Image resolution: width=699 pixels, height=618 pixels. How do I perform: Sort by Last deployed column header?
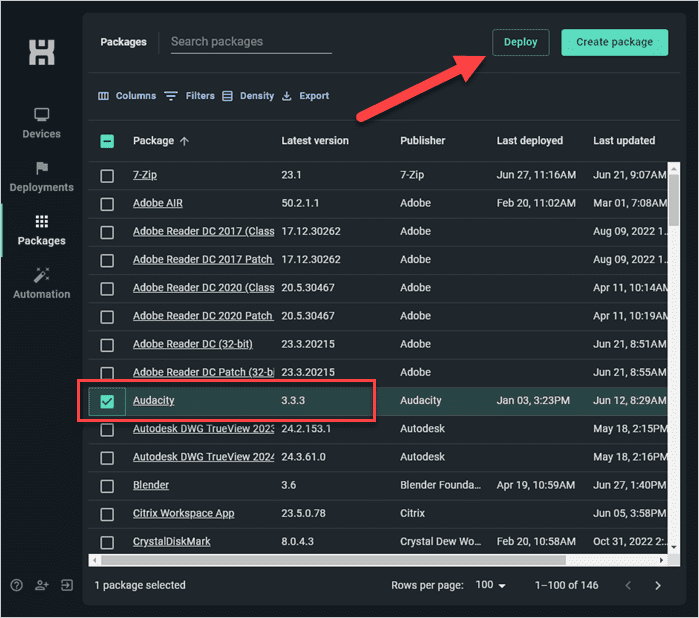[x=530, y=140]
